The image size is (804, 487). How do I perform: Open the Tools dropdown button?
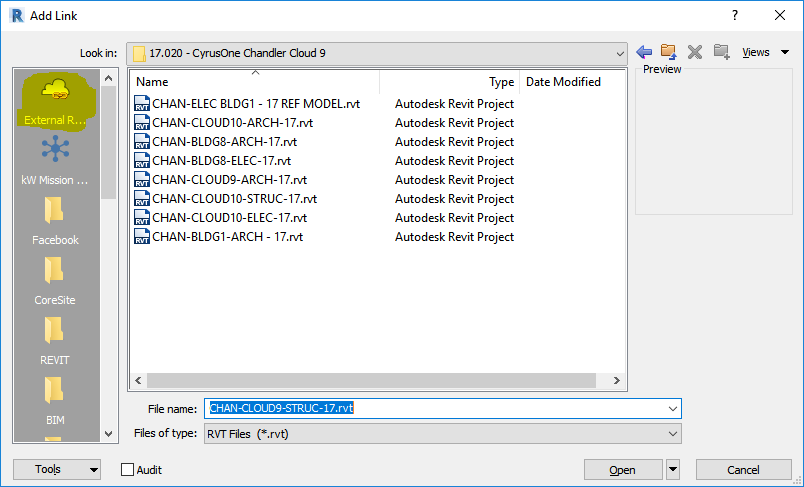pos(56,470)
